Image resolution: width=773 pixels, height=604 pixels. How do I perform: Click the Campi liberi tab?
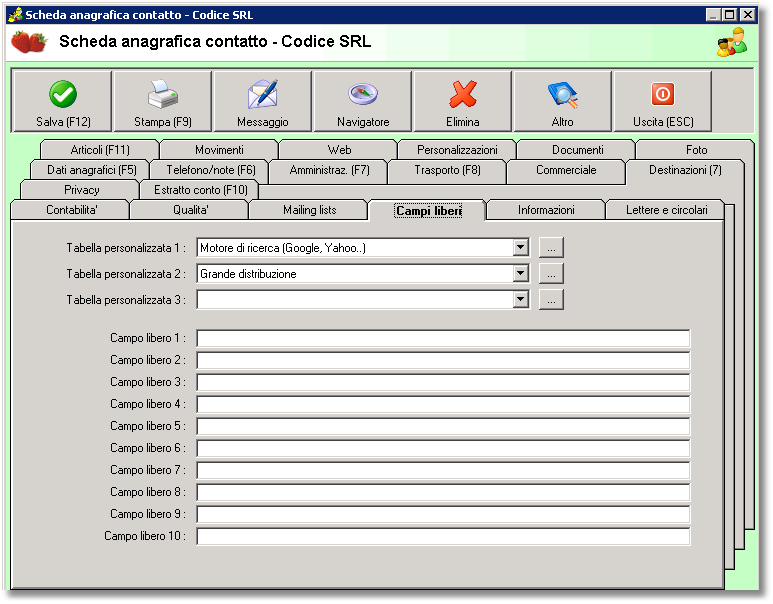428,211
